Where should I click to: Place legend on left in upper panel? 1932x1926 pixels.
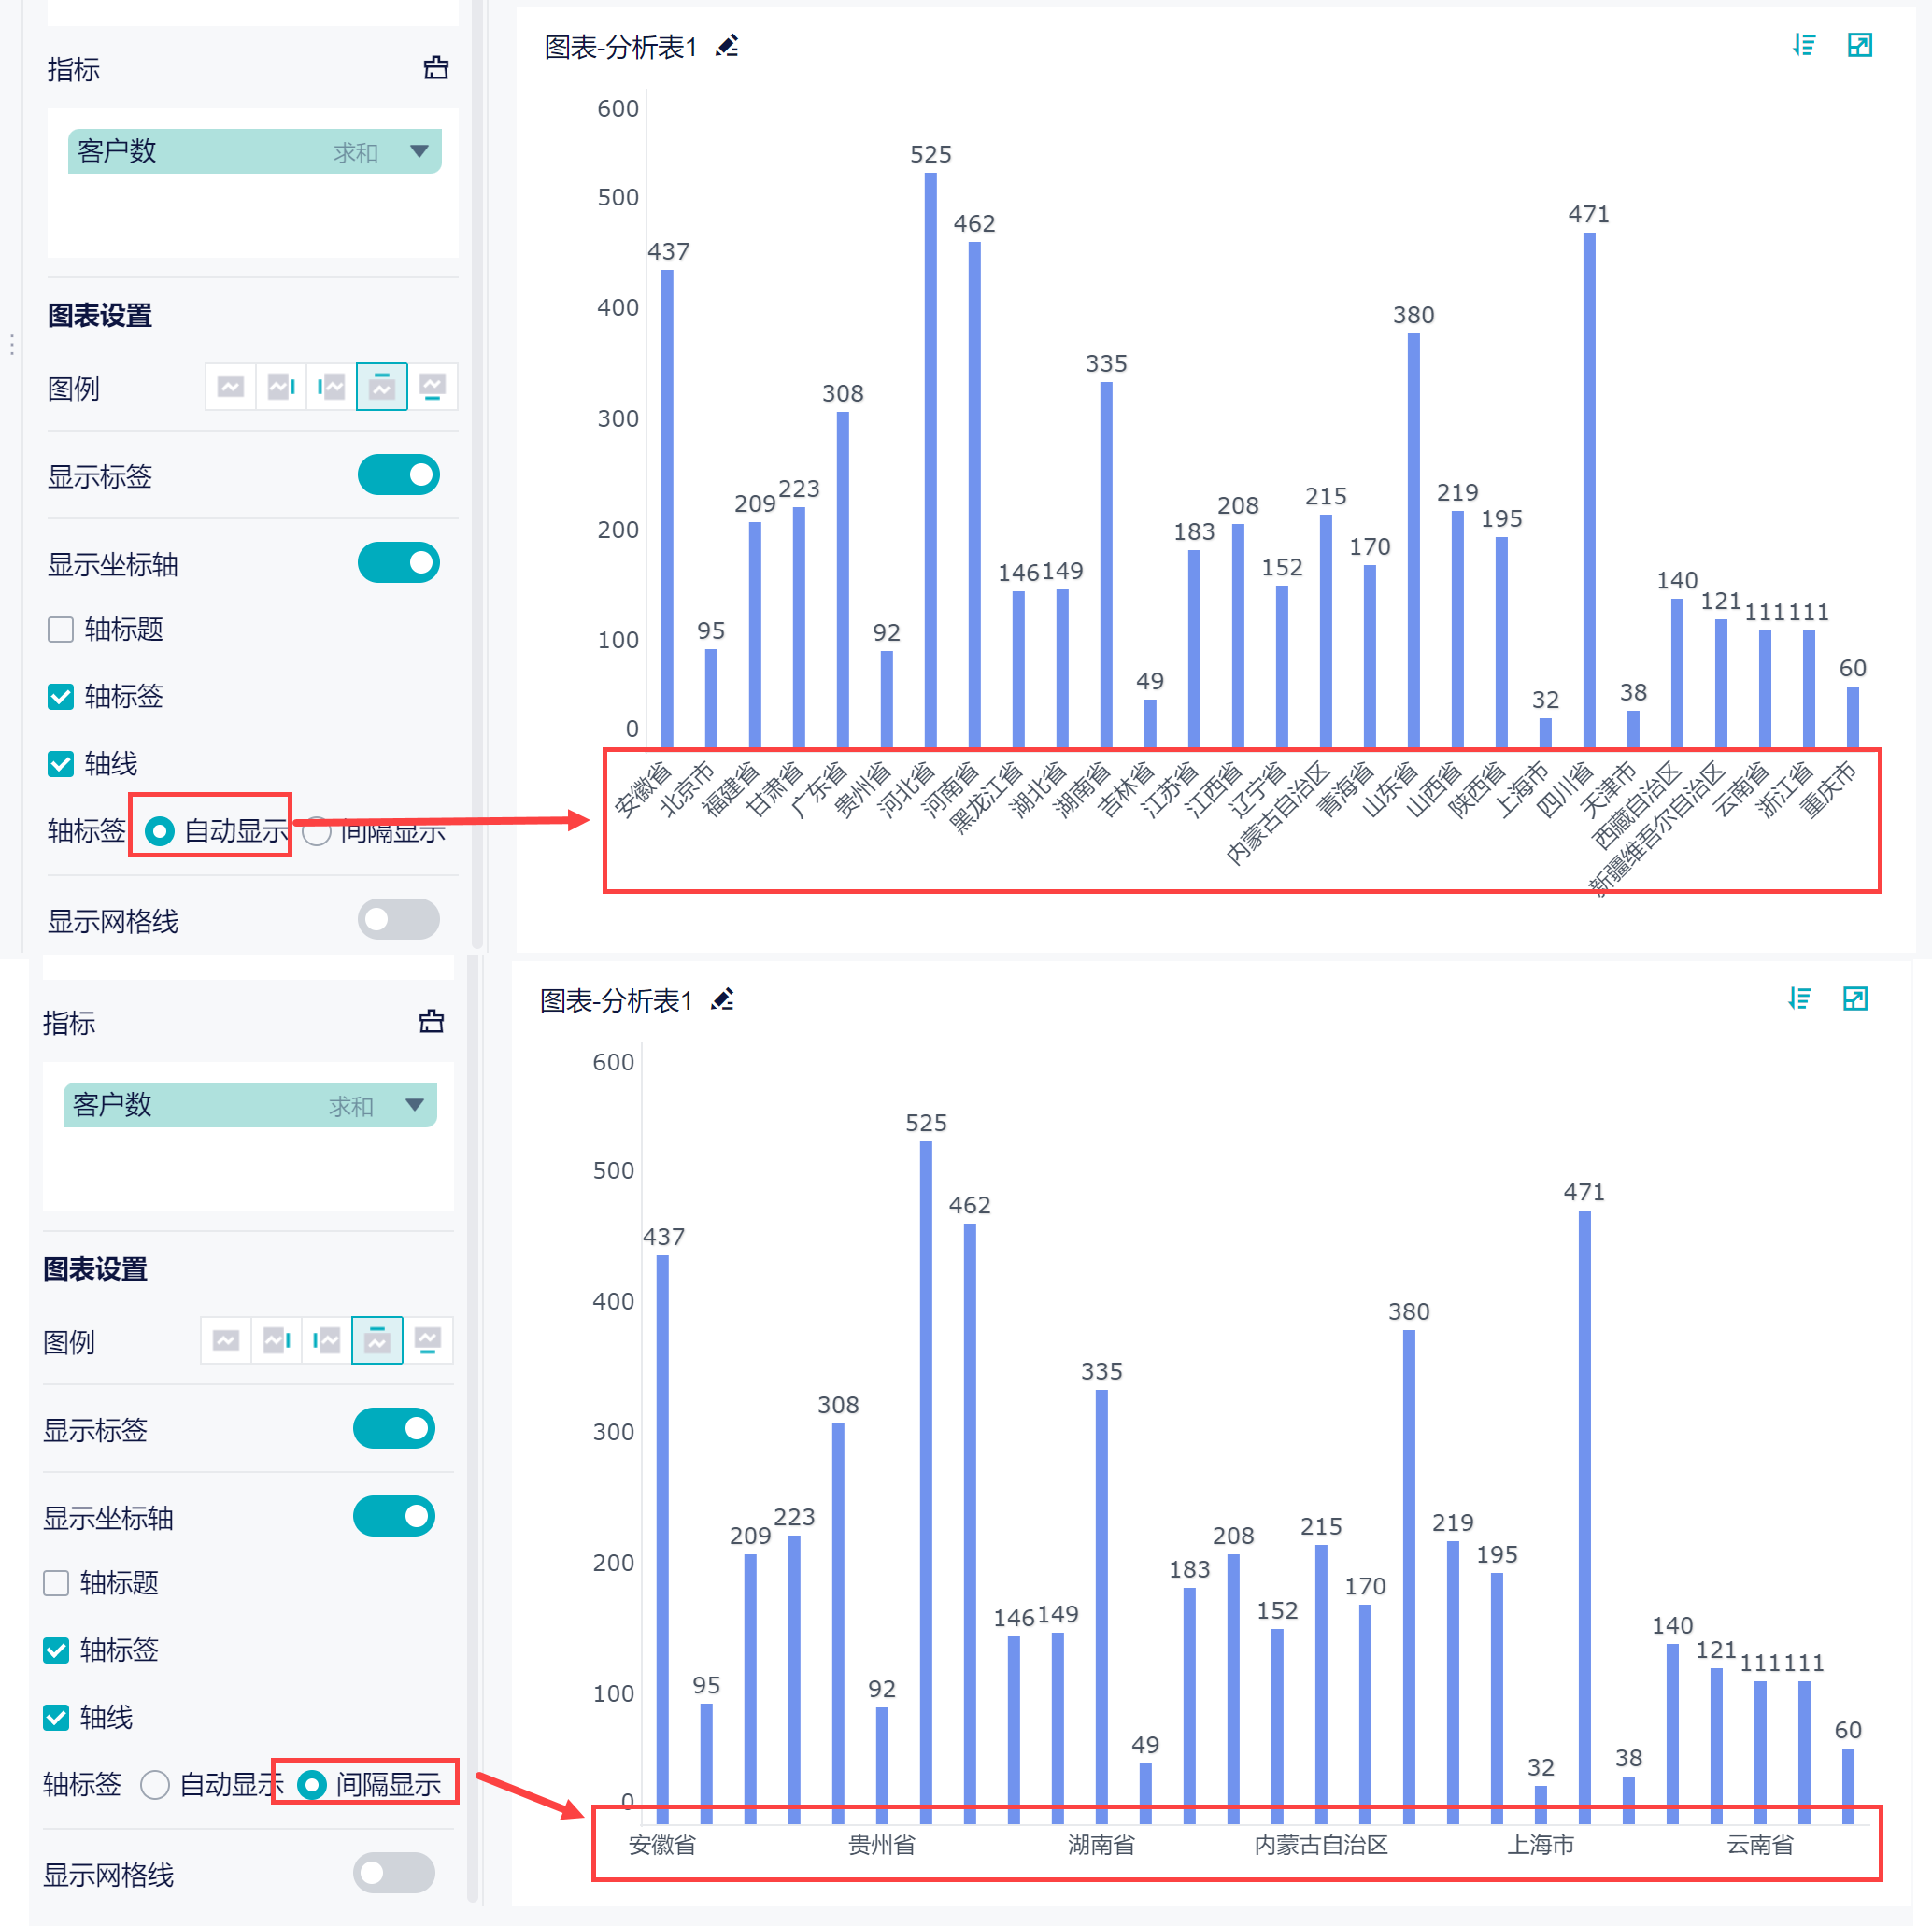coord(331,387)
